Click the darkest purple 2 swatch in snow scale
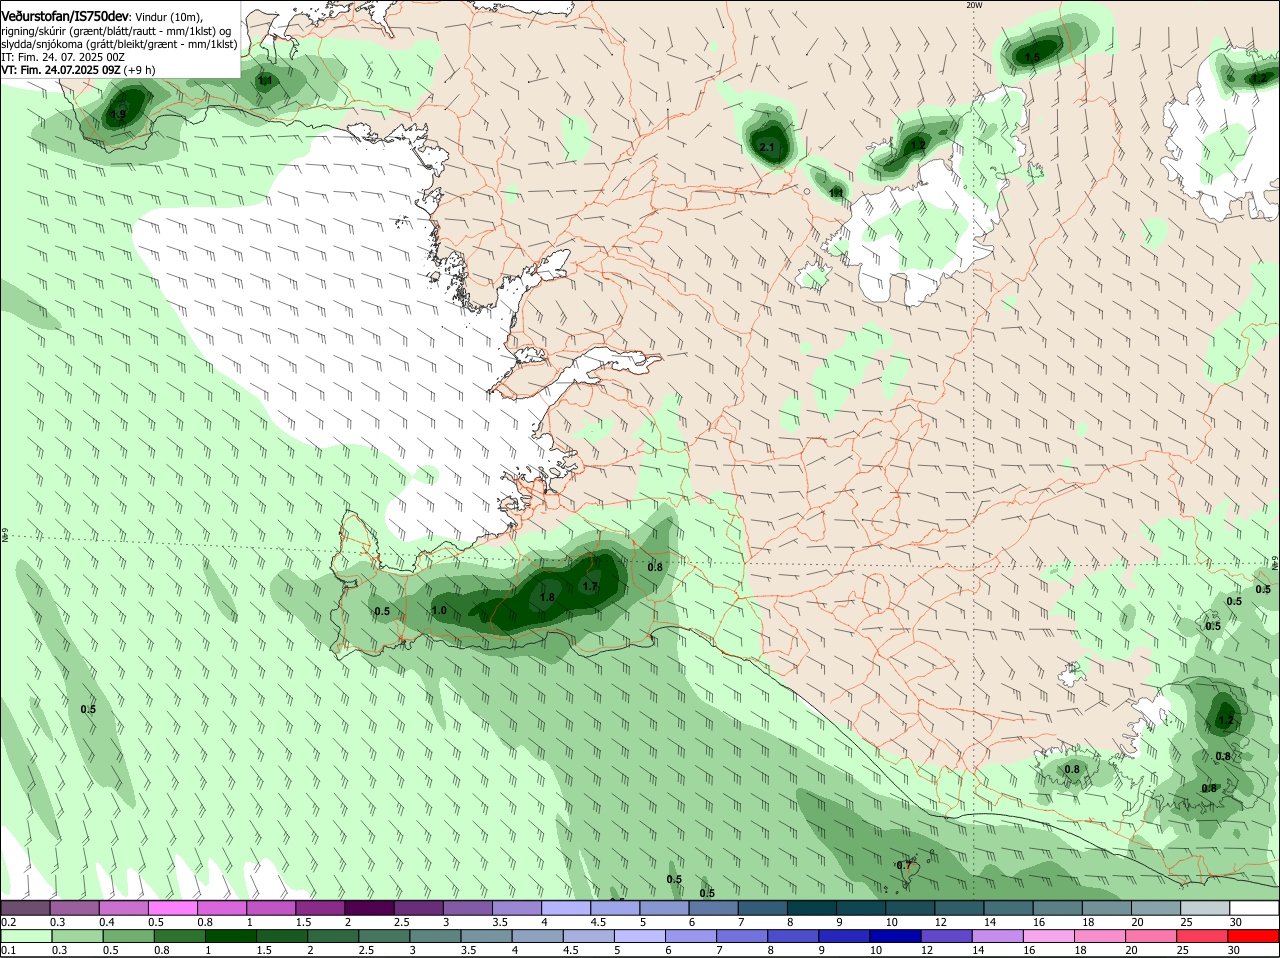1280x958 pixels. click(x=369, y=908)
